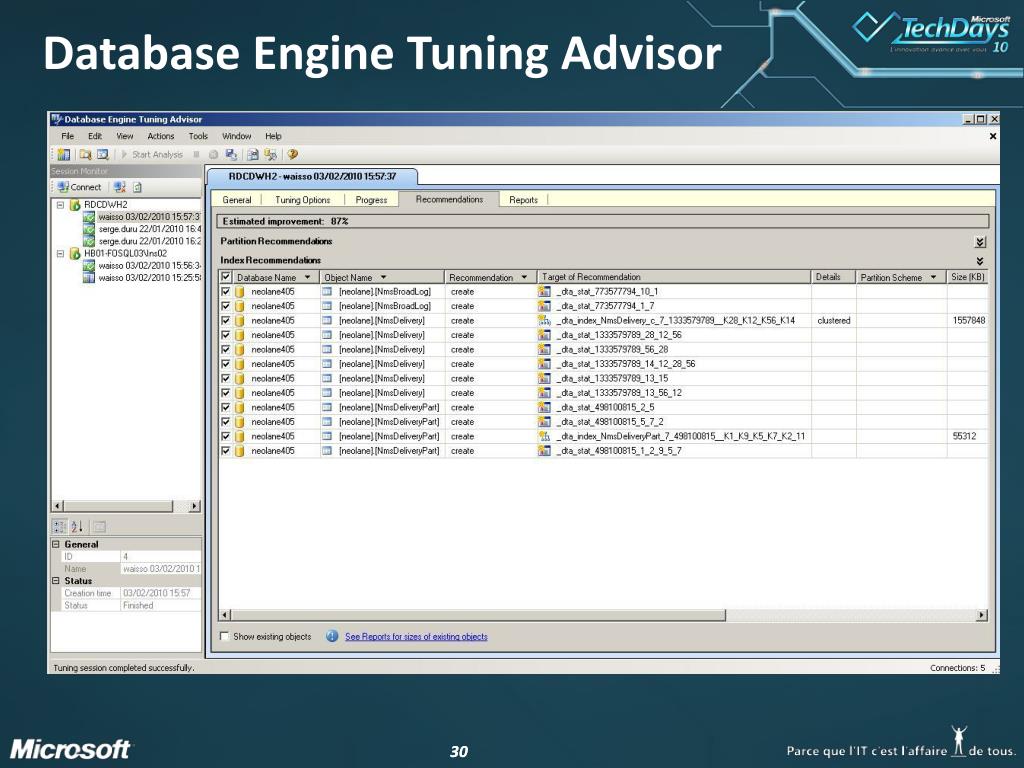Screen dimensions: 1024x768
Task: Click the statistics icon for _dta_stat_773577794_10_1
Action: click(x=544, y=291)
